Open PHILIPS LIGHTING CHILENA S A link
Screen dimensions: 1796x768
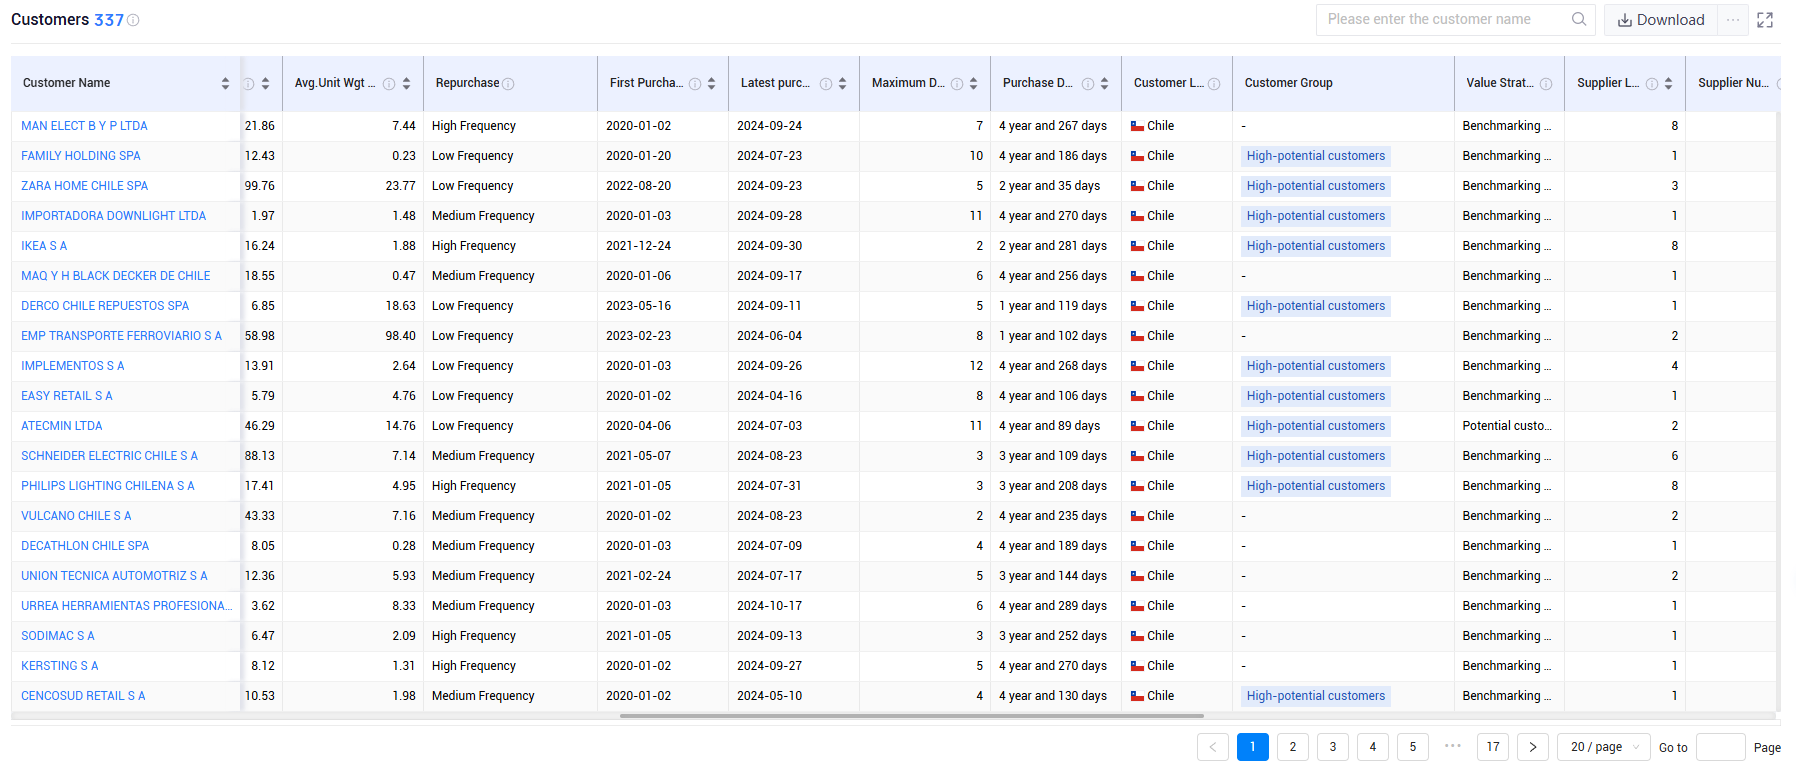[x=108, y=486]
